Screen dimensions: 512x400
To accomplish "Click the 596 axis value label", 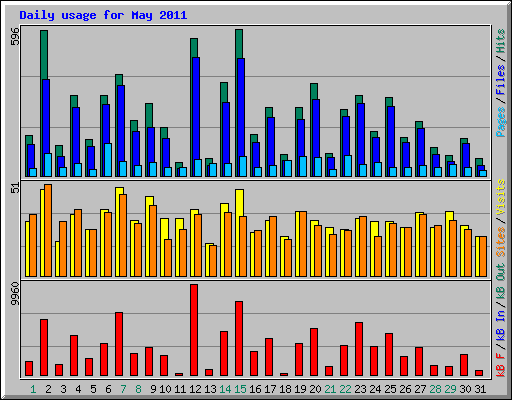I will (15, 37).
